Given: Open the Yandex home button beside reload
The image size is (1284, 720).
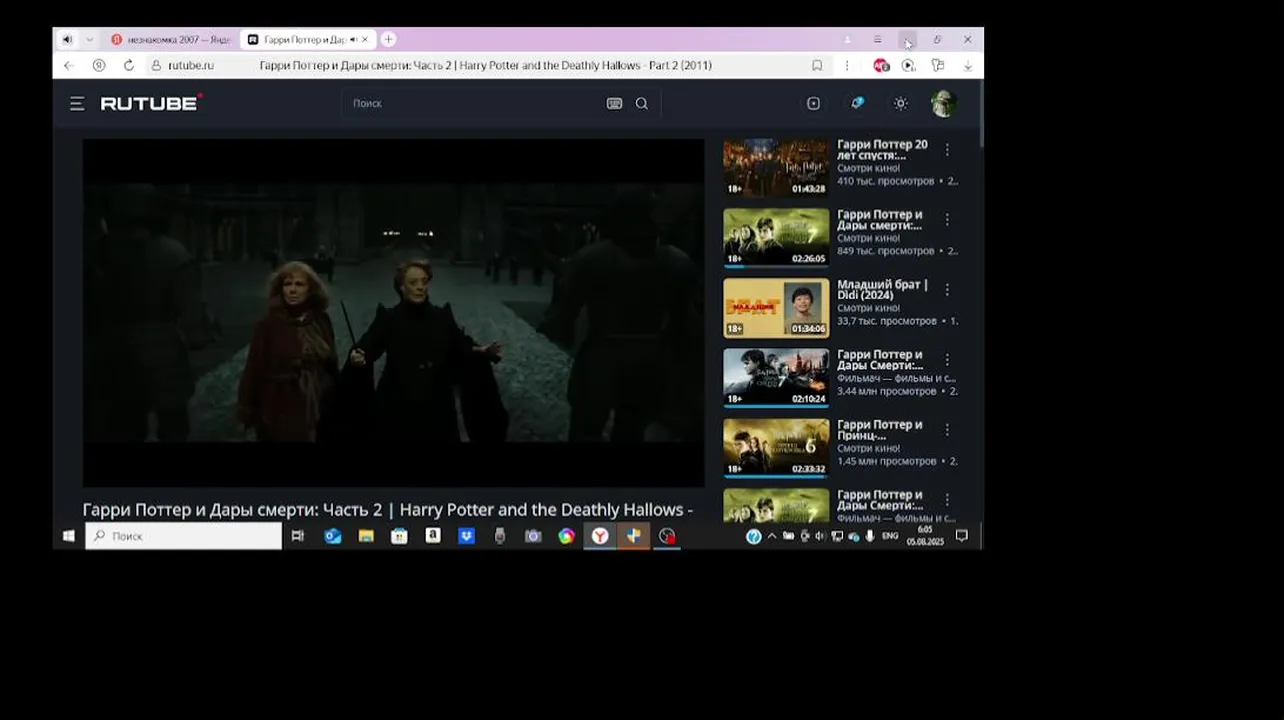Looking at the screenshot, I should point(98,65).
